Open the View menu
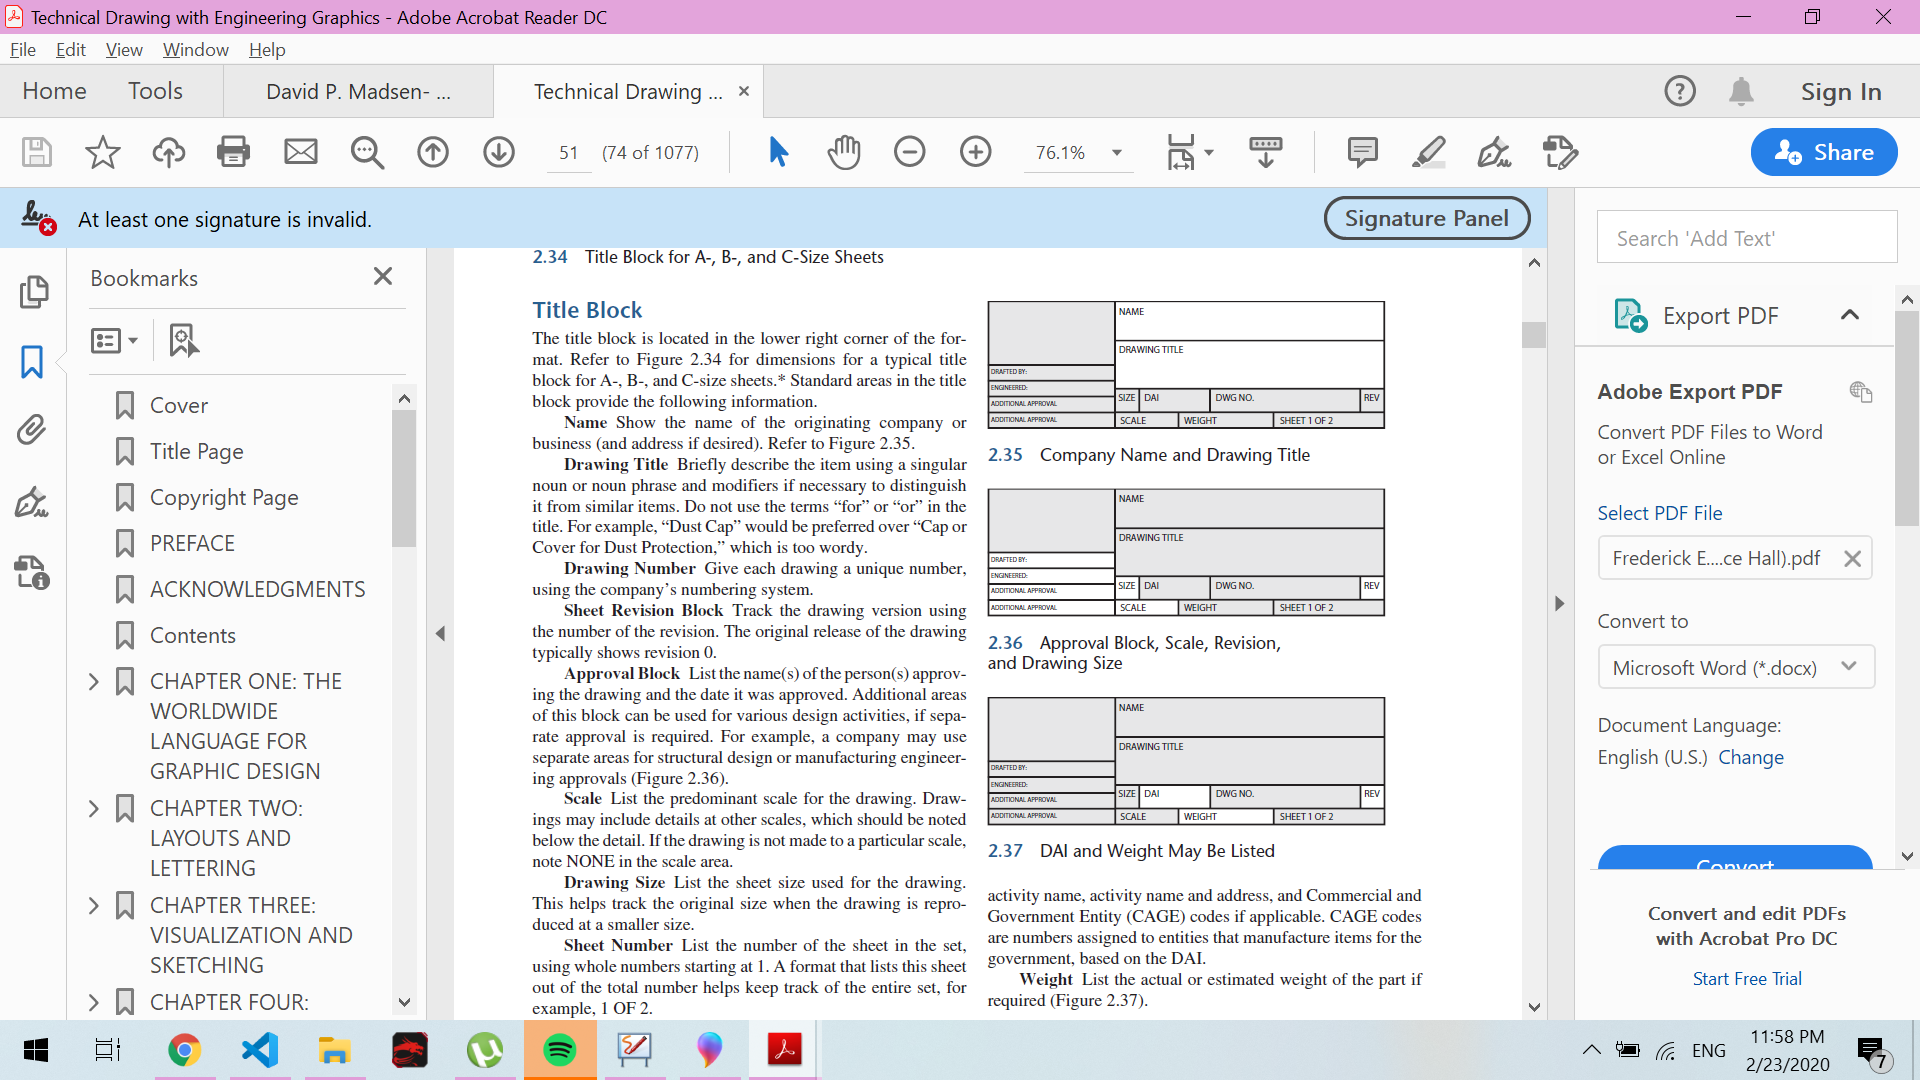The width and height of the screenshot is (1920, 1080). pos(124,50)
